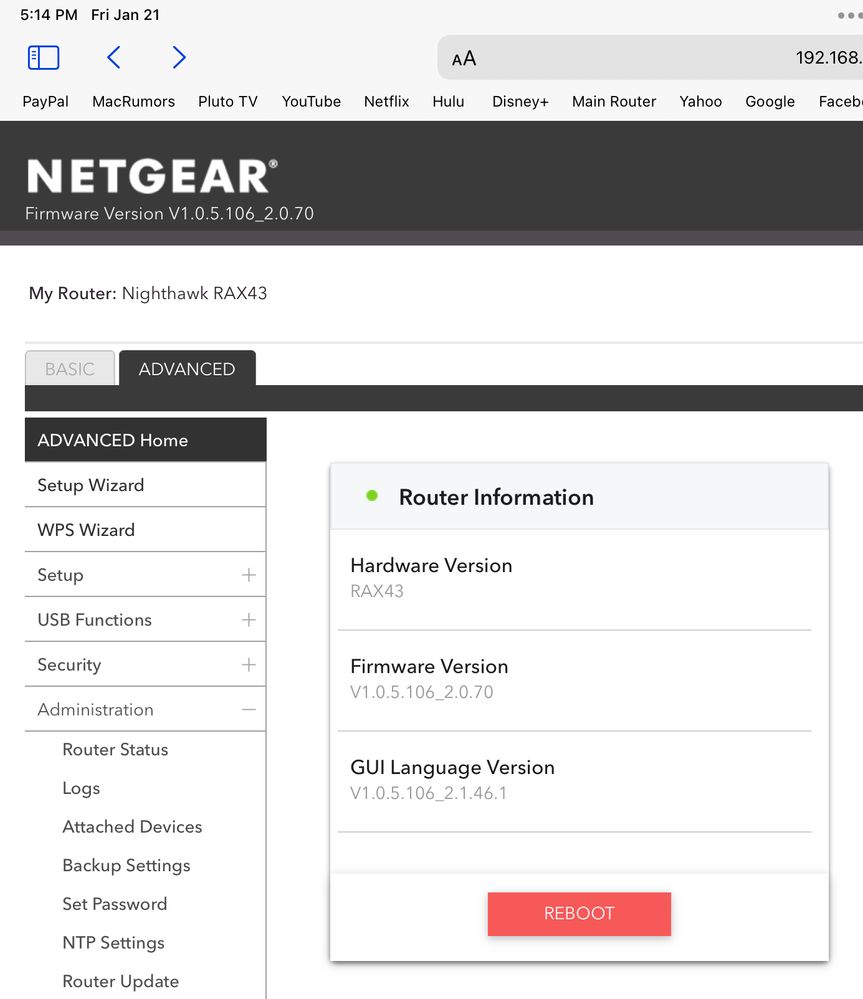This screenshot has width=863, height=999.
Task: Click GUI language value V1.0.5.106_2.1.46.1
Action: click(x=429, y=793)
